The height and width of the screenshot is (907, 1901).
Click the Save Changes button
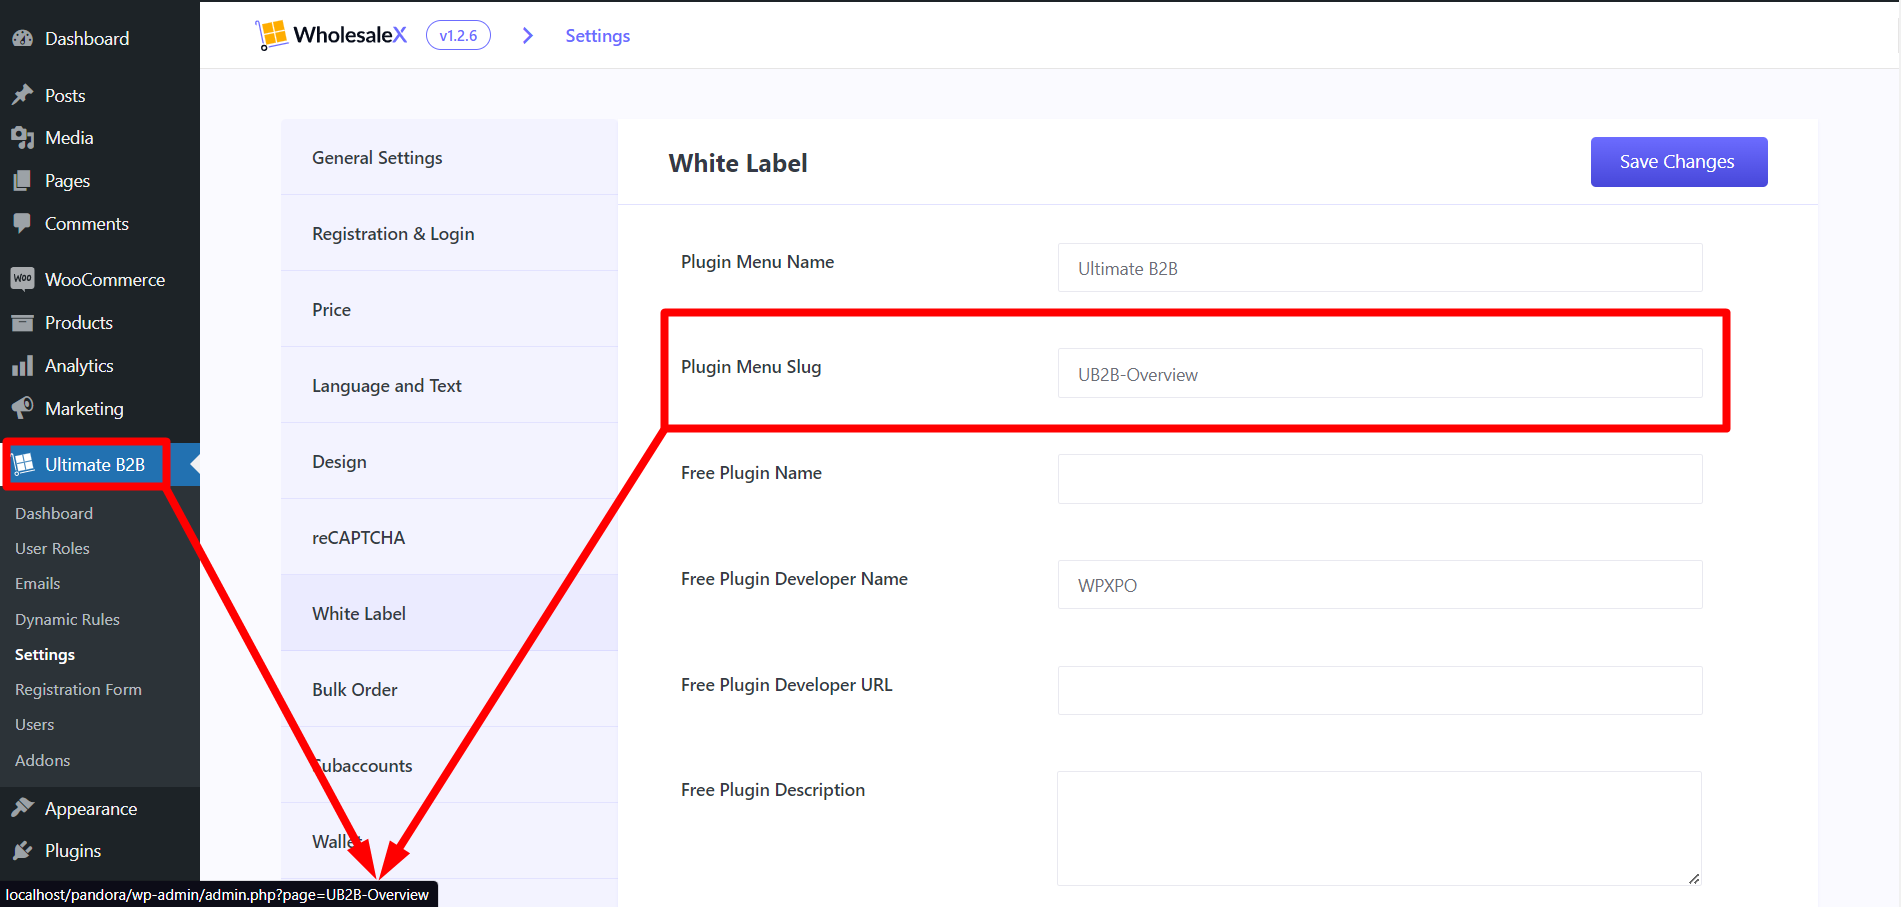pos(1679,162)
